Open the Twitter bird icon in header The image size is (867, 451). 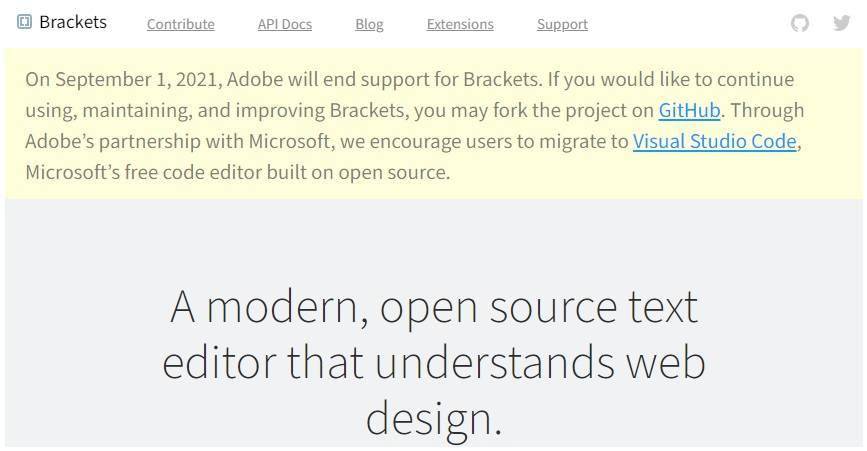(842, 23)
